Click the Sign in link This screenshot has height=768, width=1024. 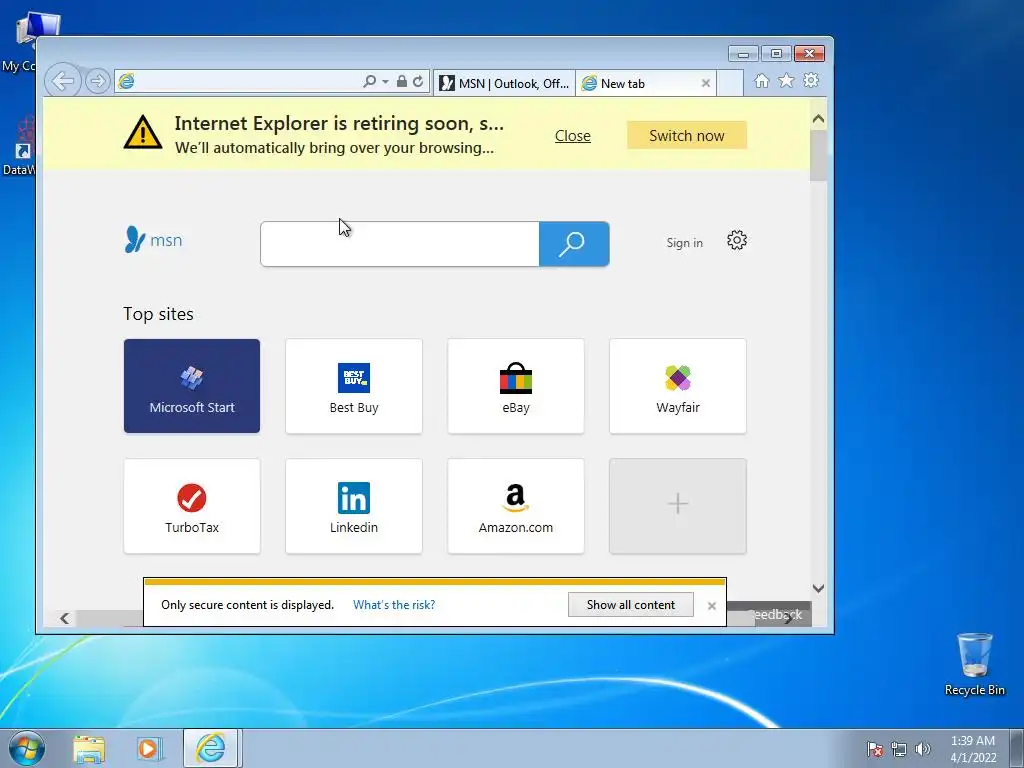pos(684,243)
